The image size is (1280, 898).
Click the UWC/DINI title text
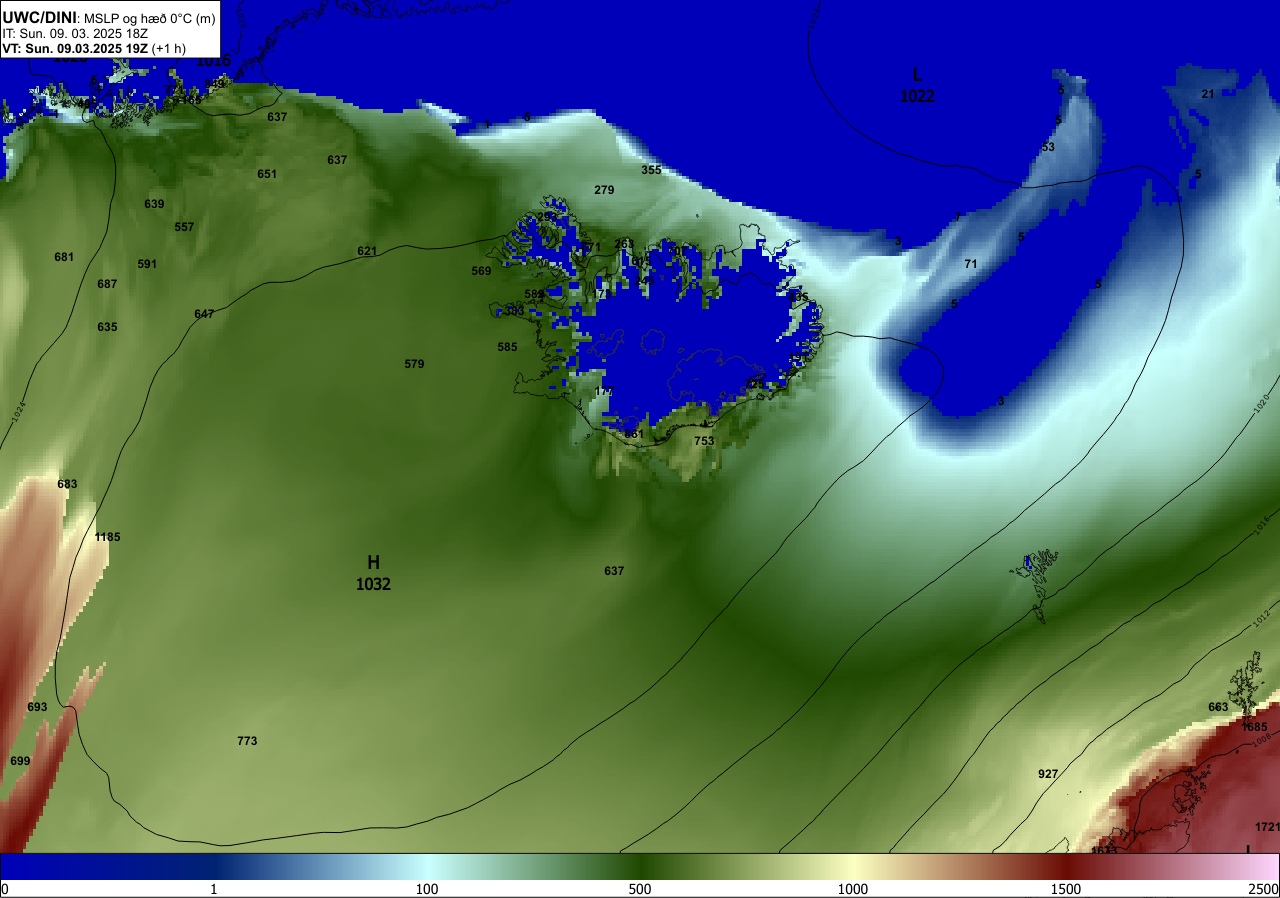point(39,16)
